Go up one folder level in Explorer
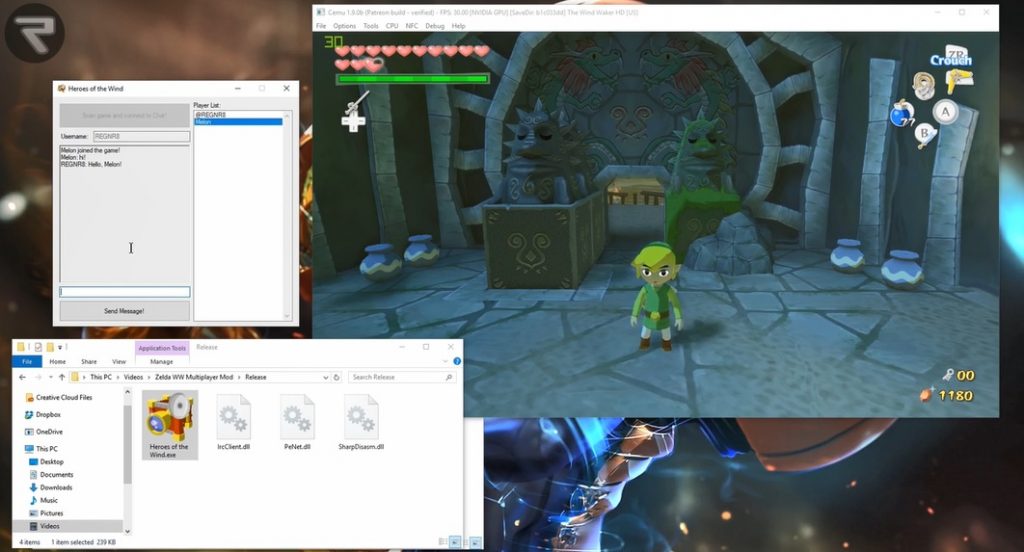1024x552 pixels. point(62,377)
